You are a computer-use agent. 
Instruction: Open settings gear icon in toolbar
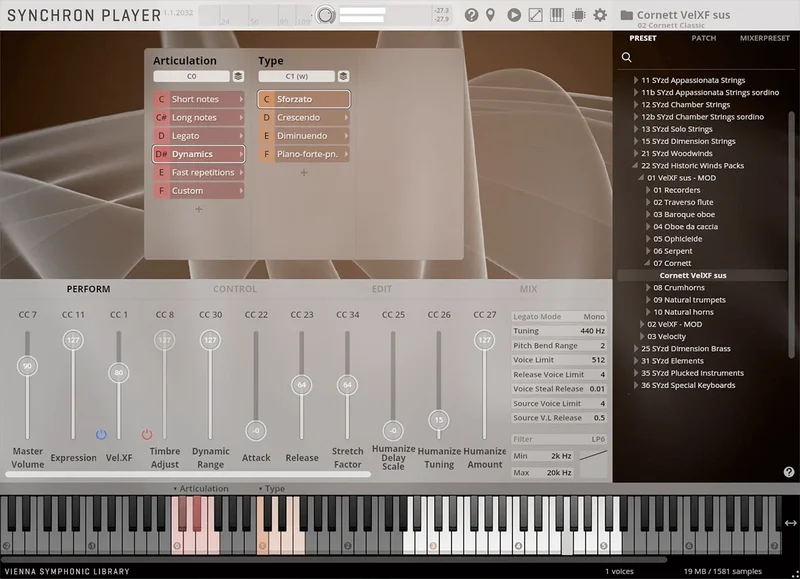point(600,15)
